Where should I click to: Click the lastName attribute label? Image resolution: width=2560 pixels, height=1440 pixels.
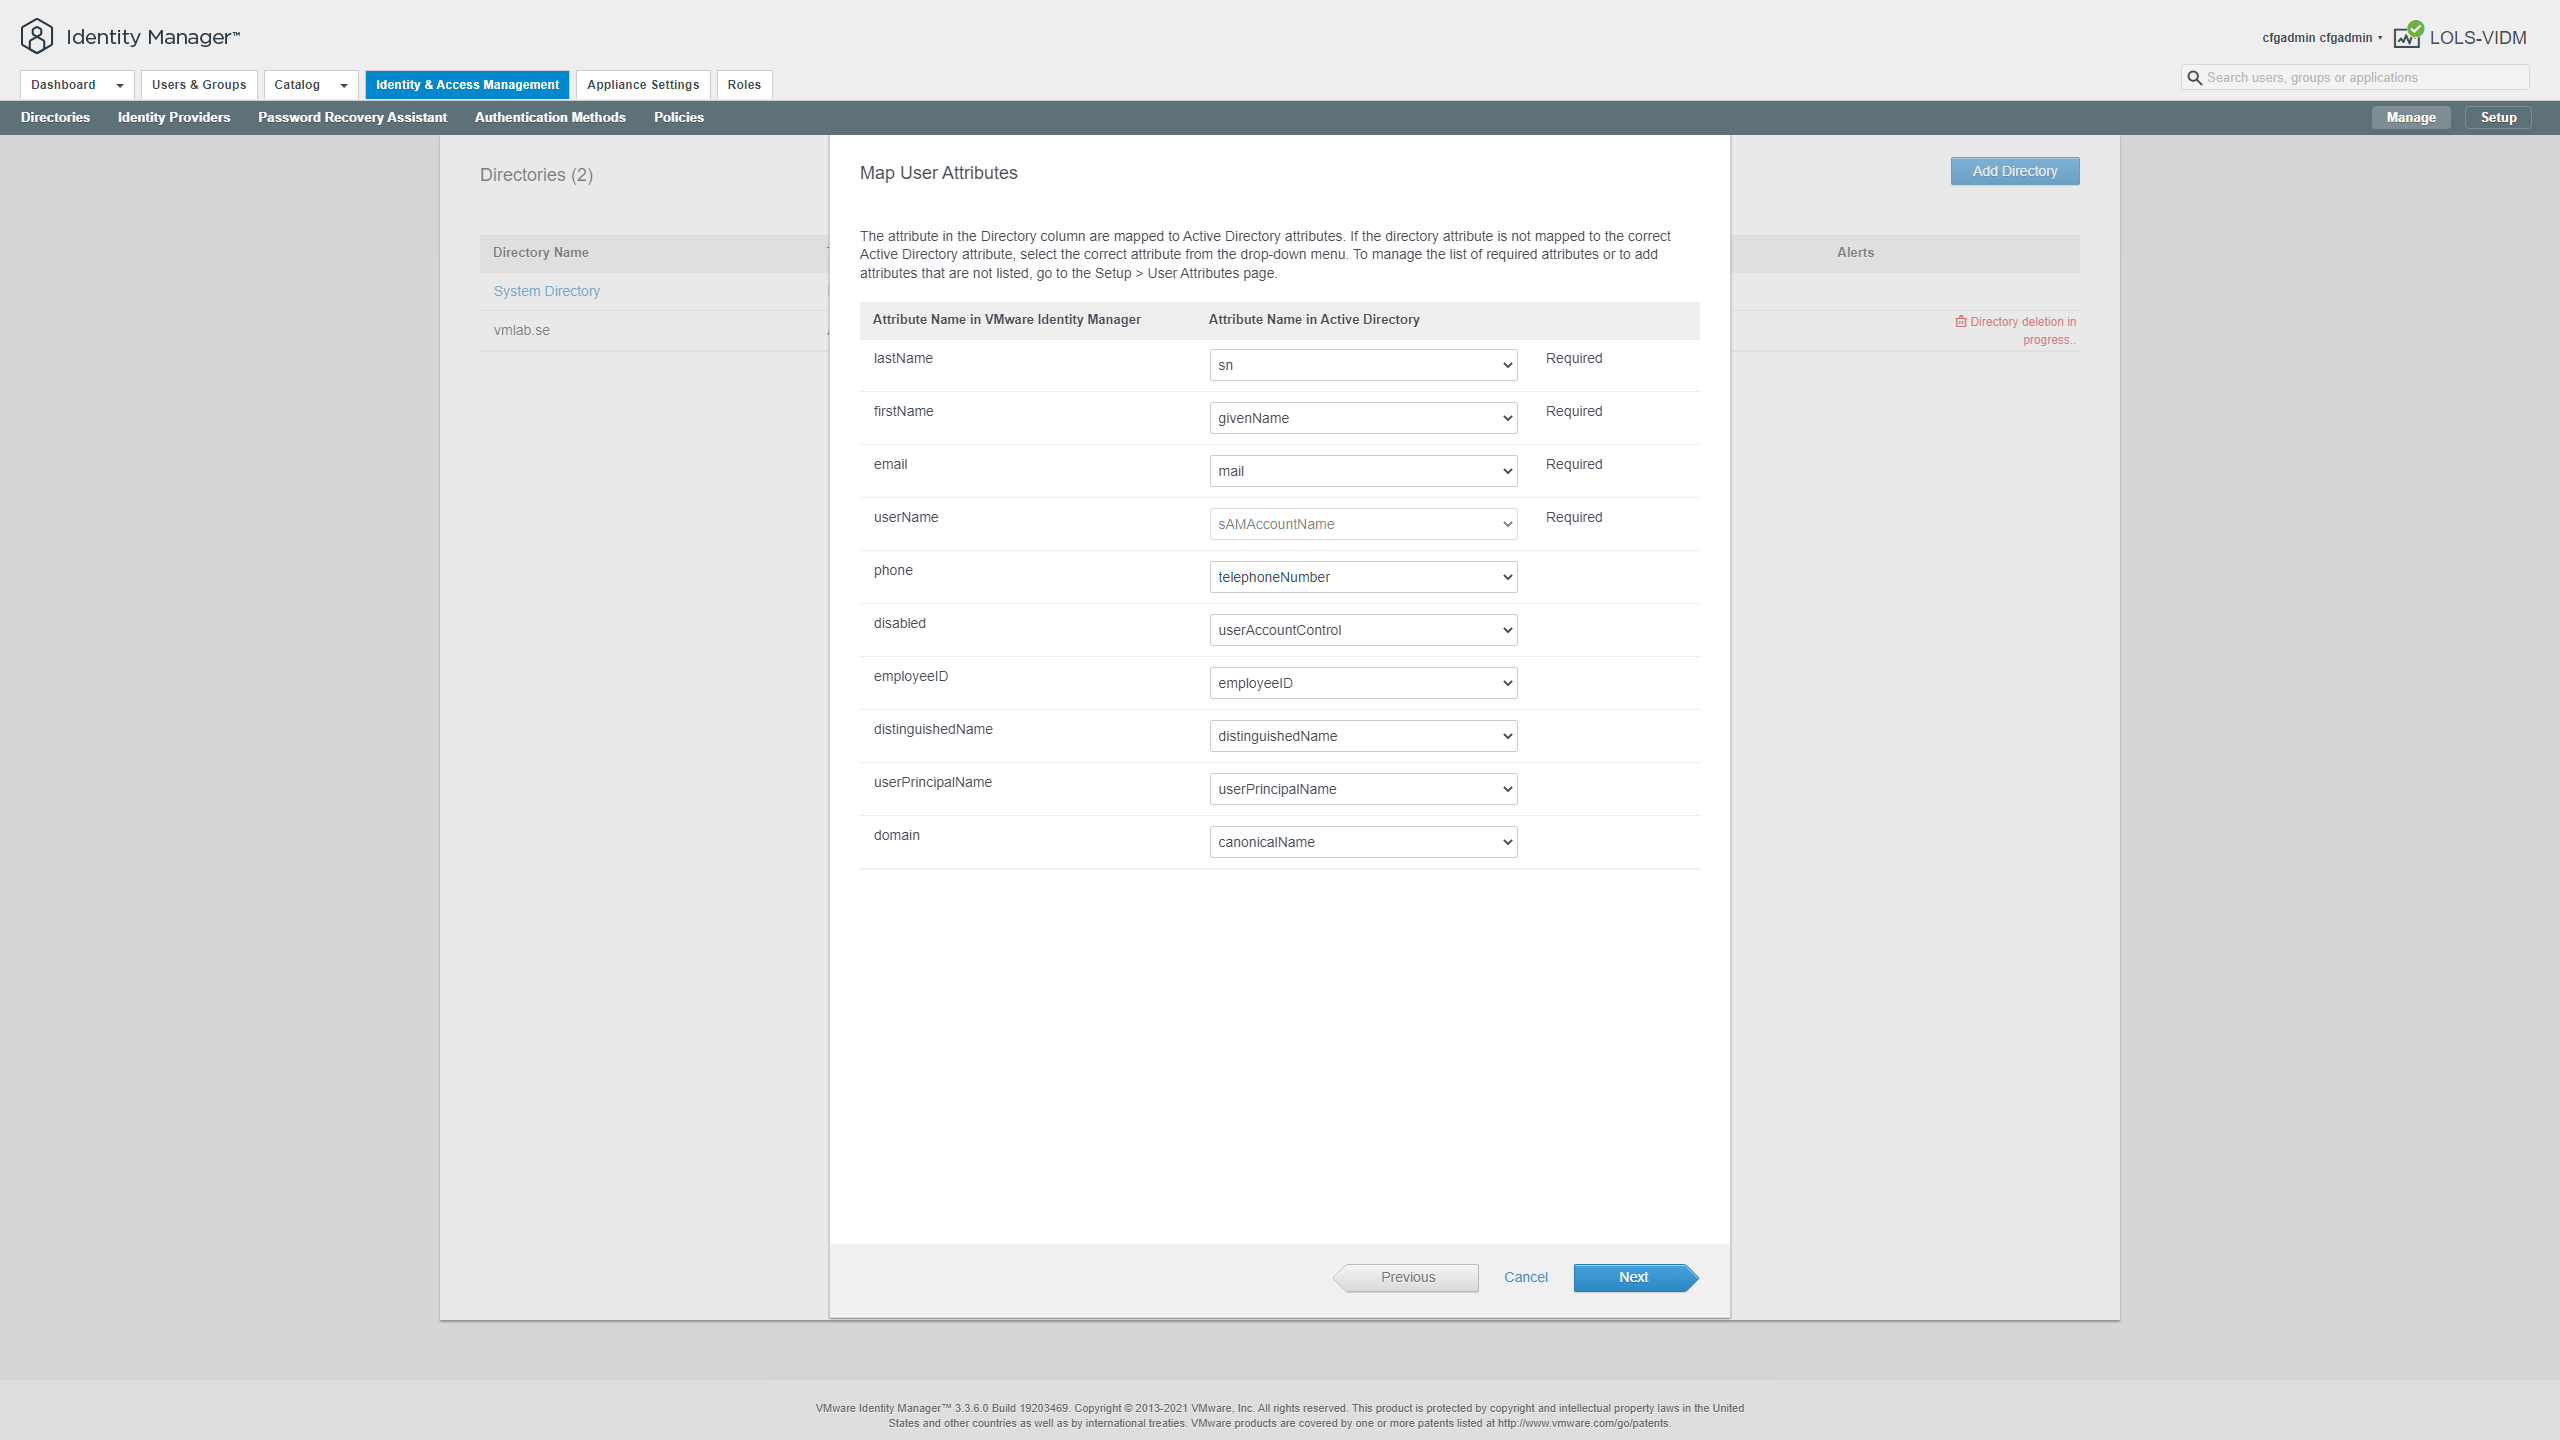coord(903,358)
